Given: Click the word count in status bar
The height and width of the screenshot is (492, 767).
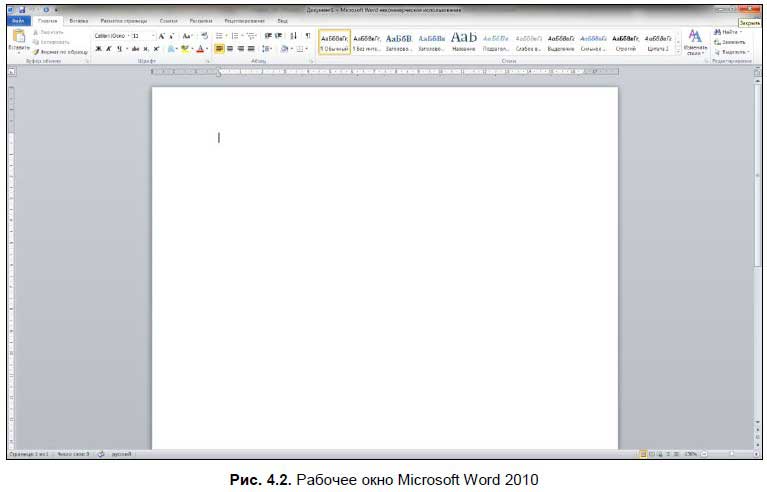Looking at the screenshot, I should pos(73,454).
